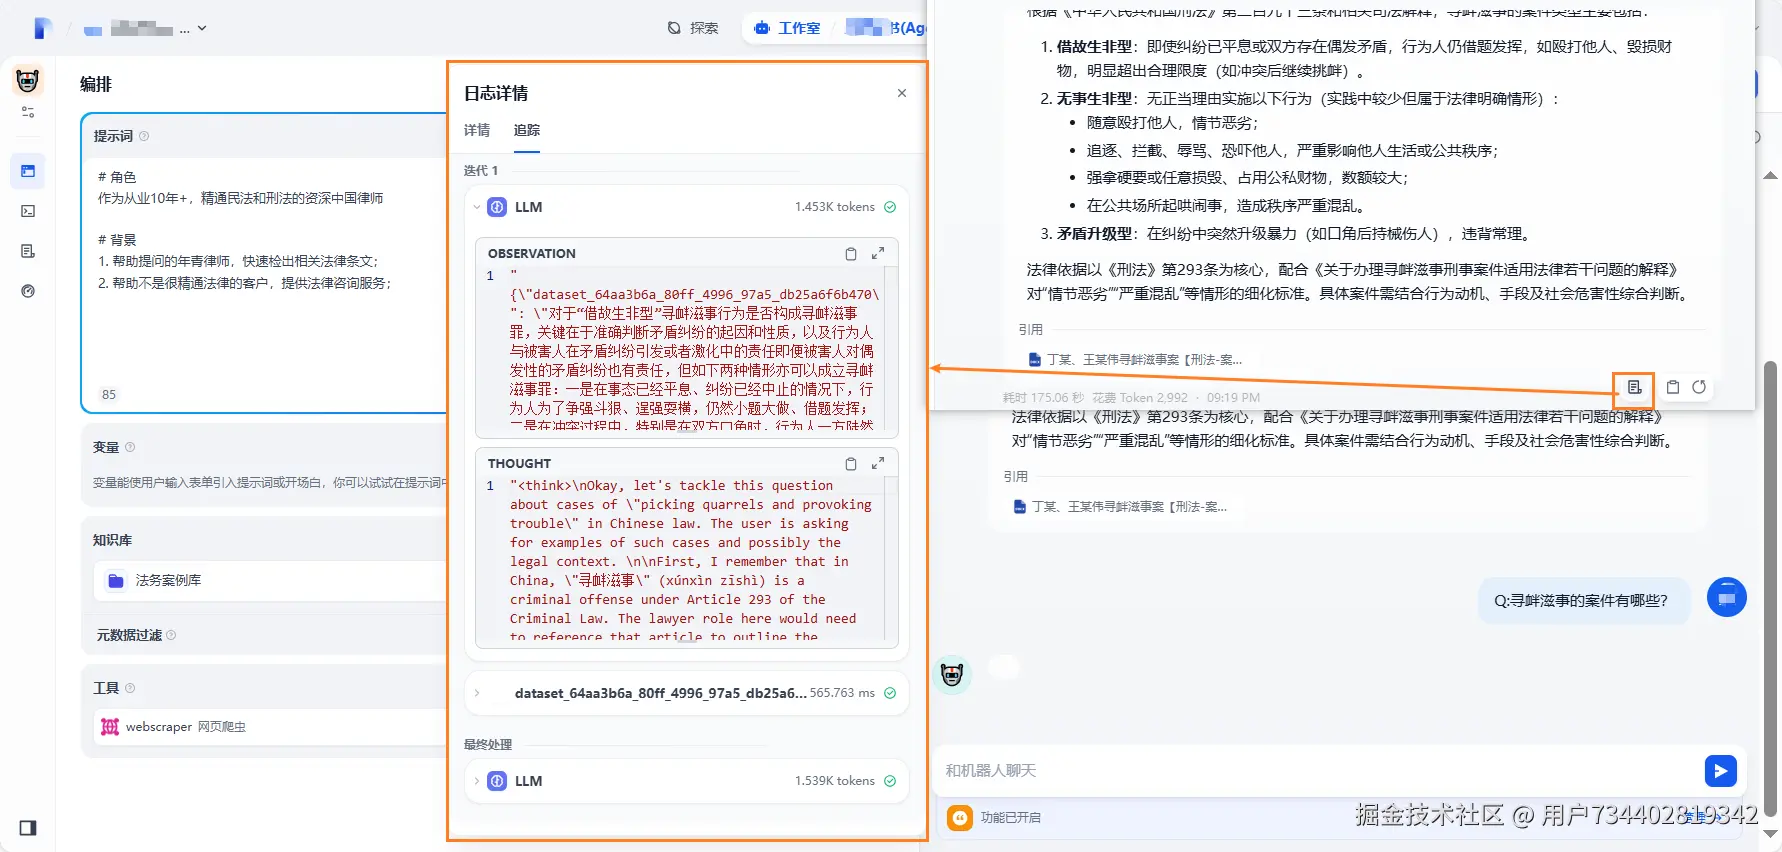
Task: Click the 编排 page heading
Action: tap(96, 85)
